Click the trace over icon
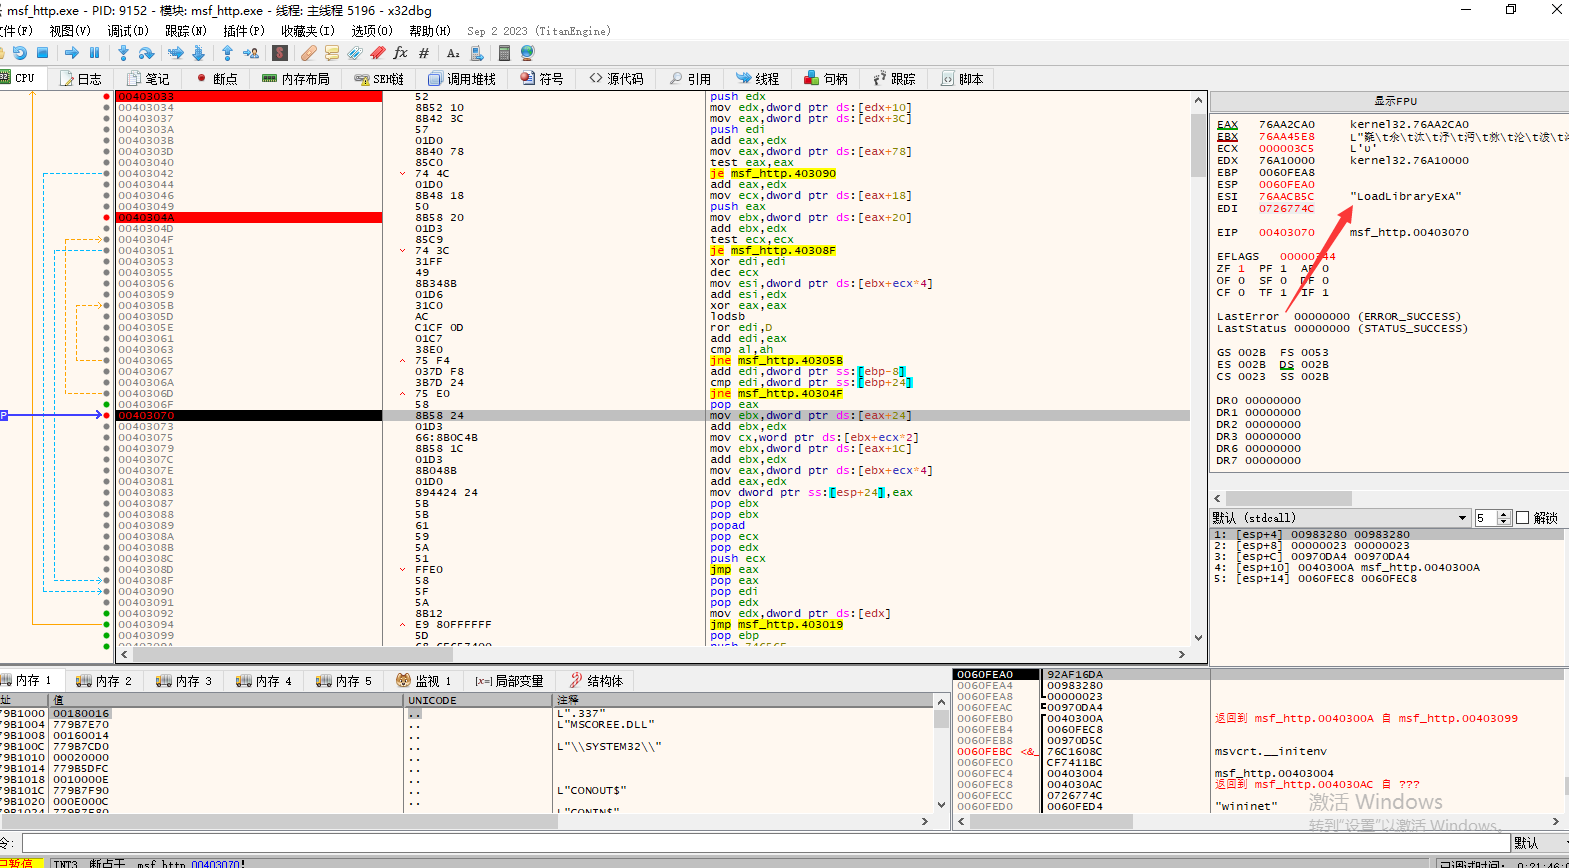1569x868 pixels. (198, 53)
